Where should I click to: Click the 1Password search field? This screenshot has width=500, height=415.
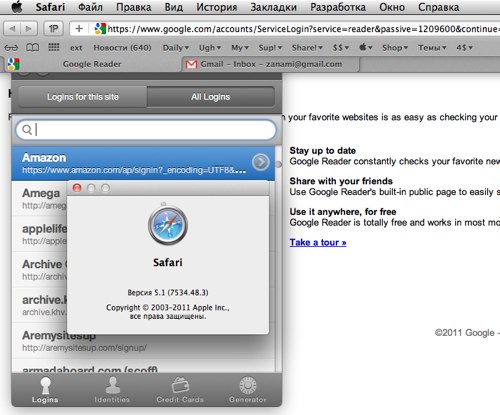[x=146, y=129]
